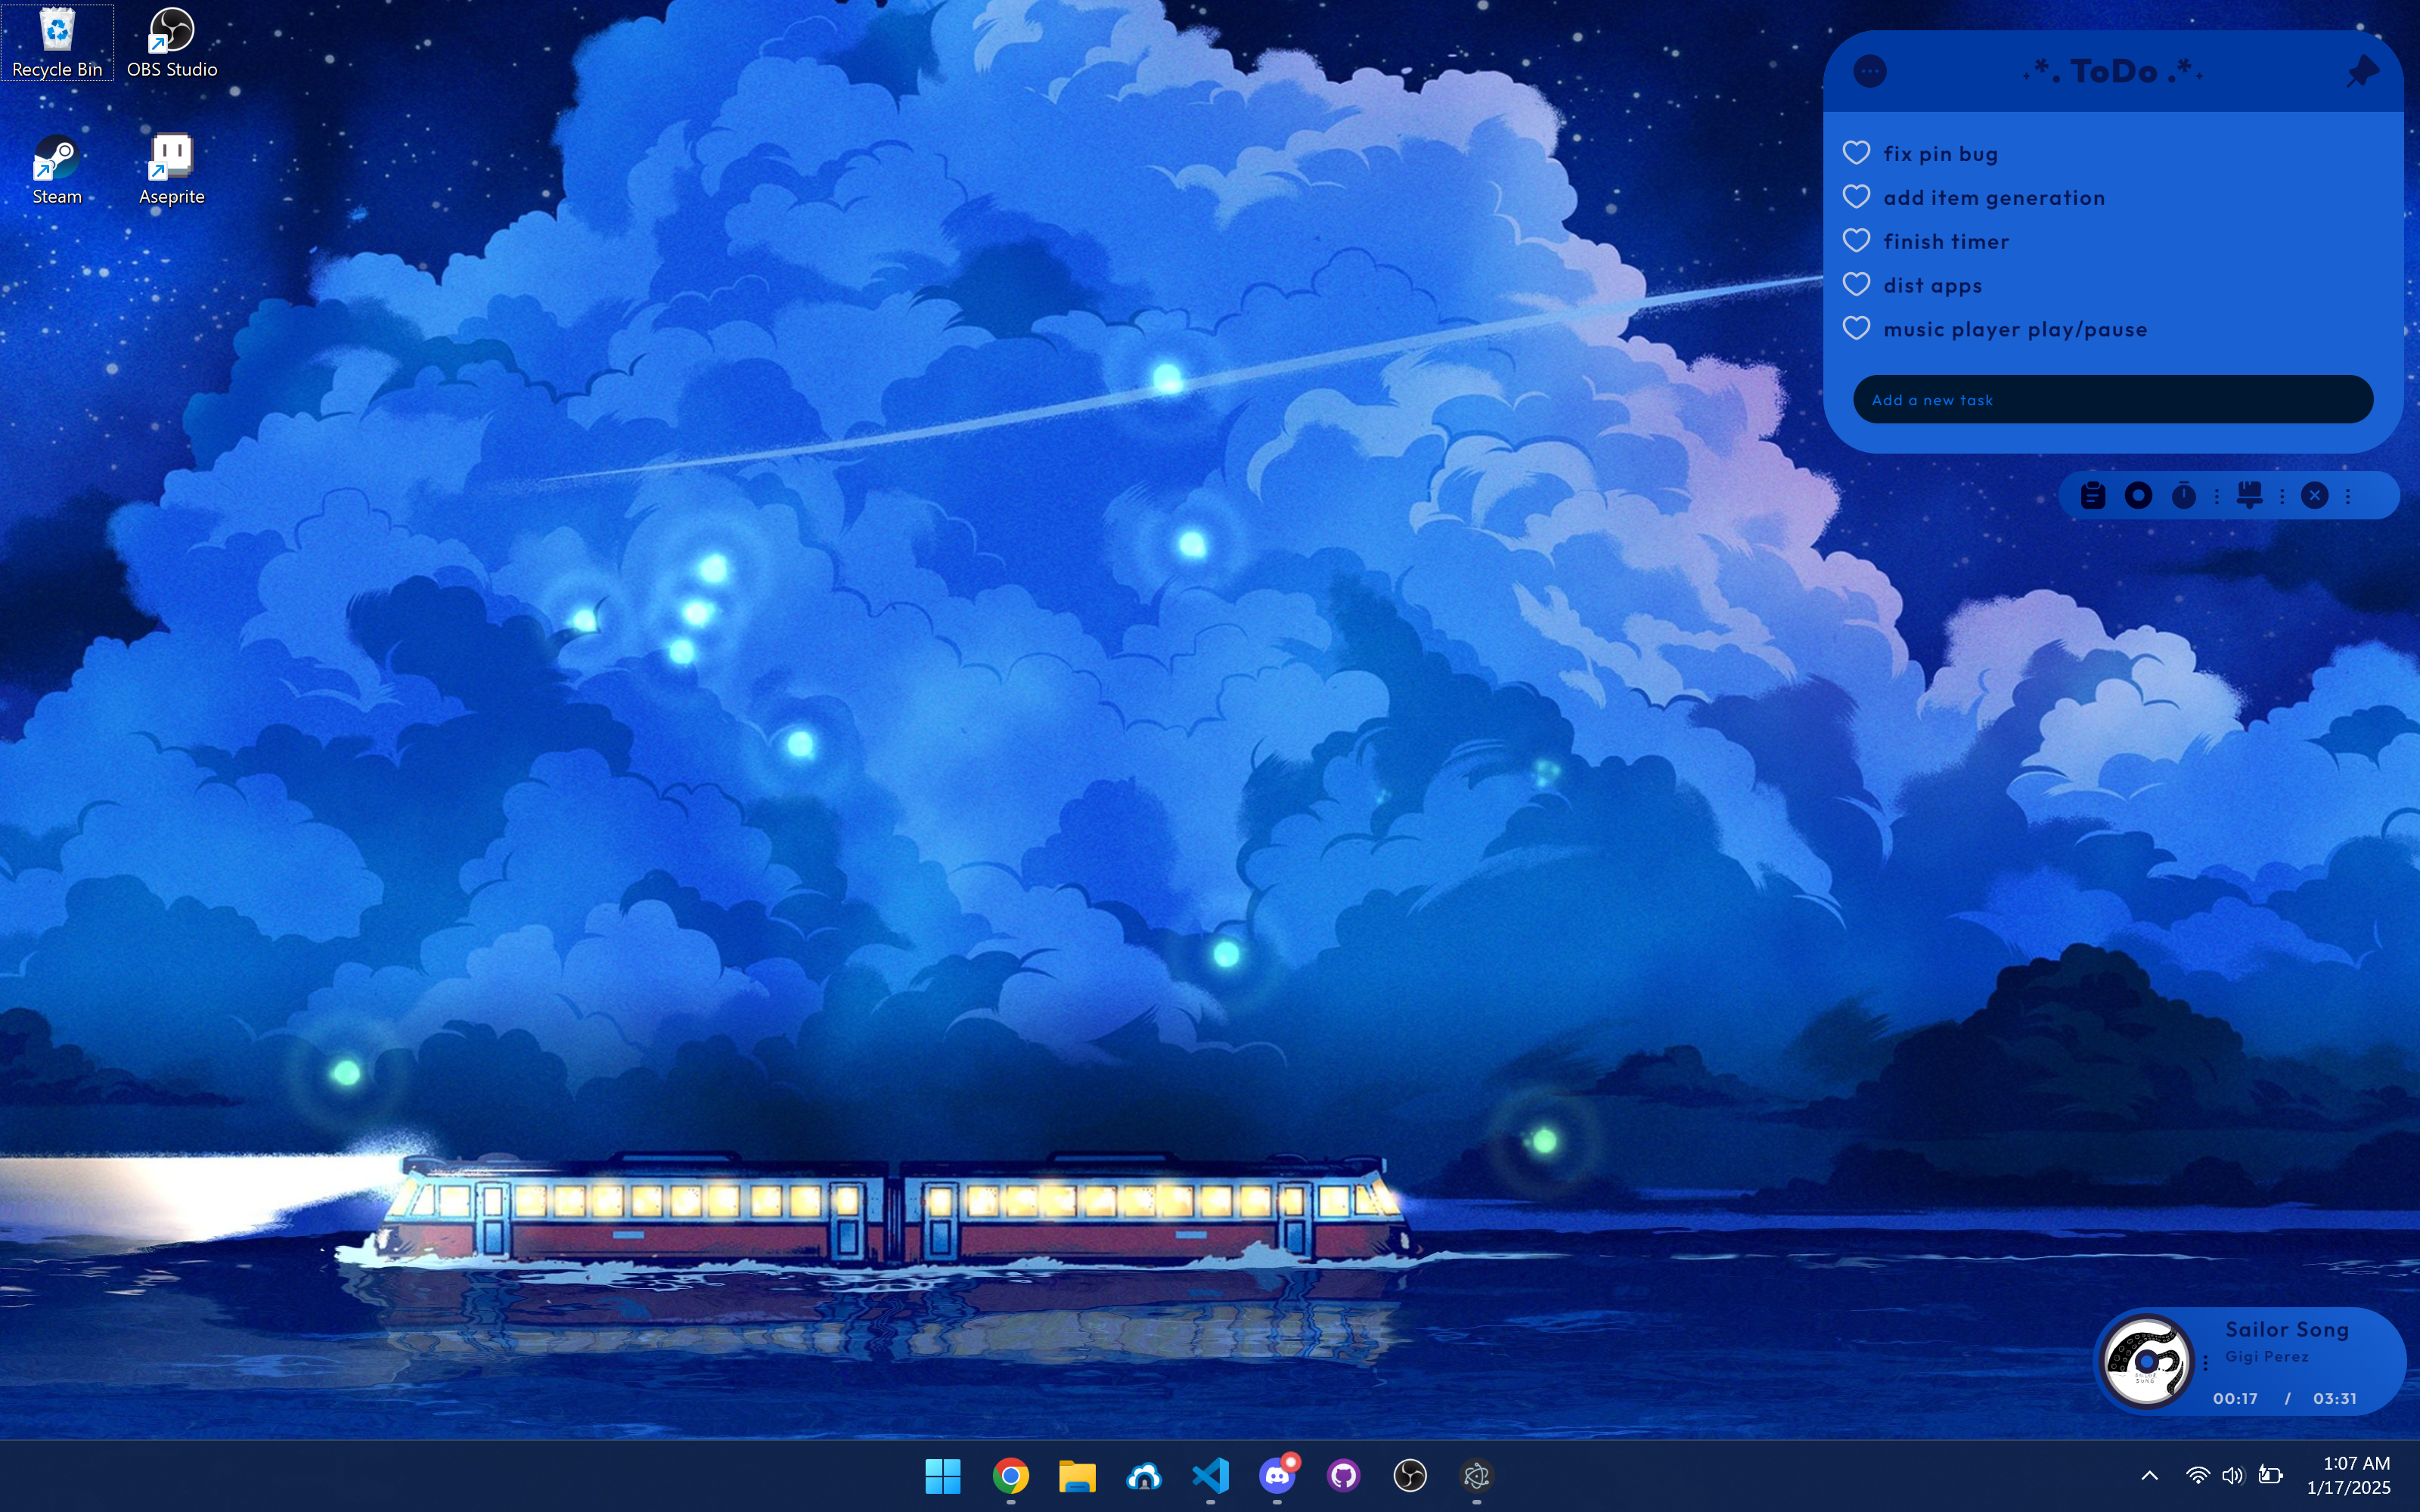Open the three-dot menu on music player
This screenshot has height=1512, width=2420.
point(2205,1363)
